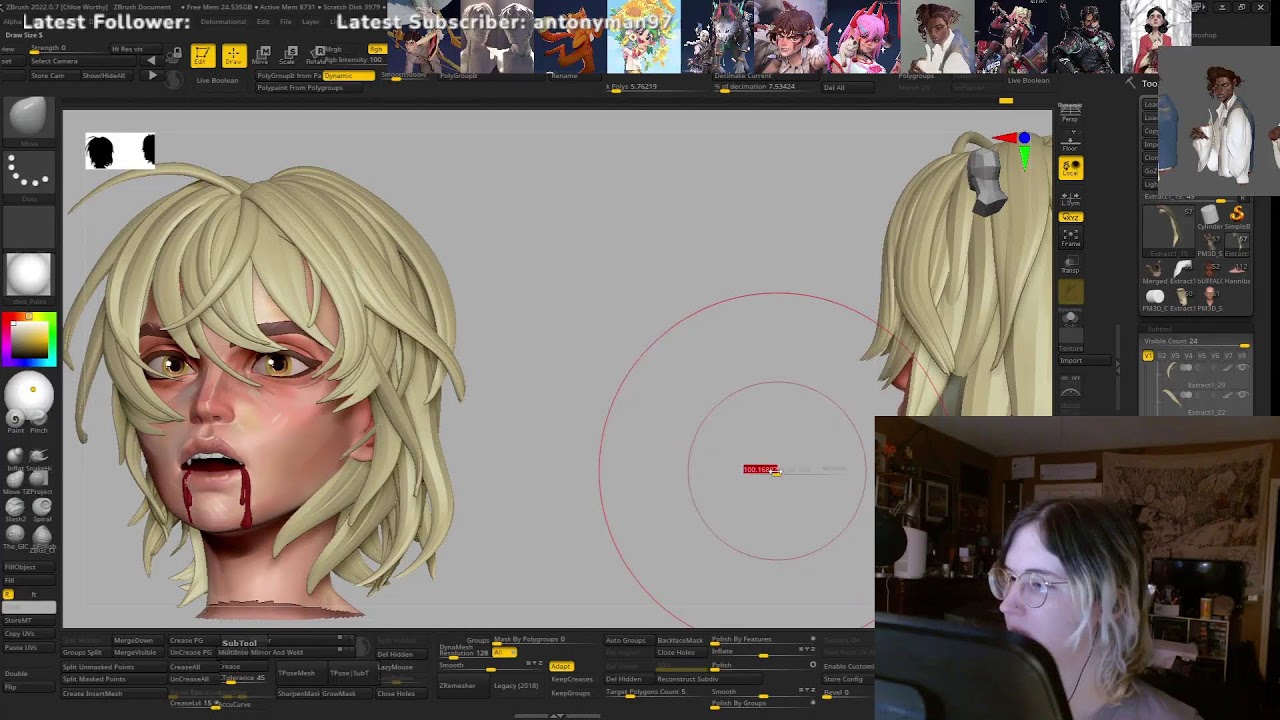Click the camera lock icon

tap(176, 53)
